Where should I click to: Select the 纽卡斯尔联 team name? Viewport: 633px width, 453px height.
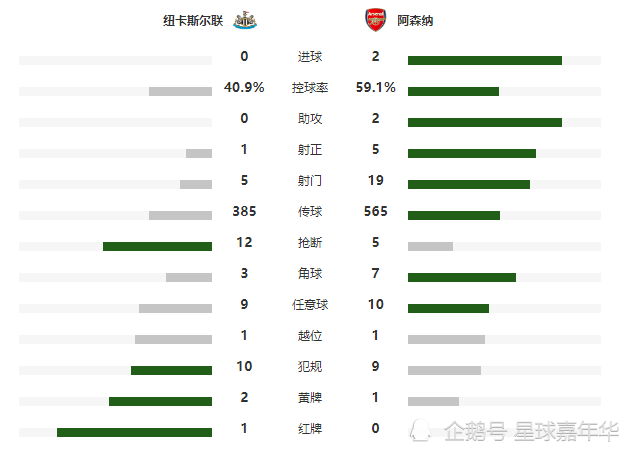click(x=193, y=21)
